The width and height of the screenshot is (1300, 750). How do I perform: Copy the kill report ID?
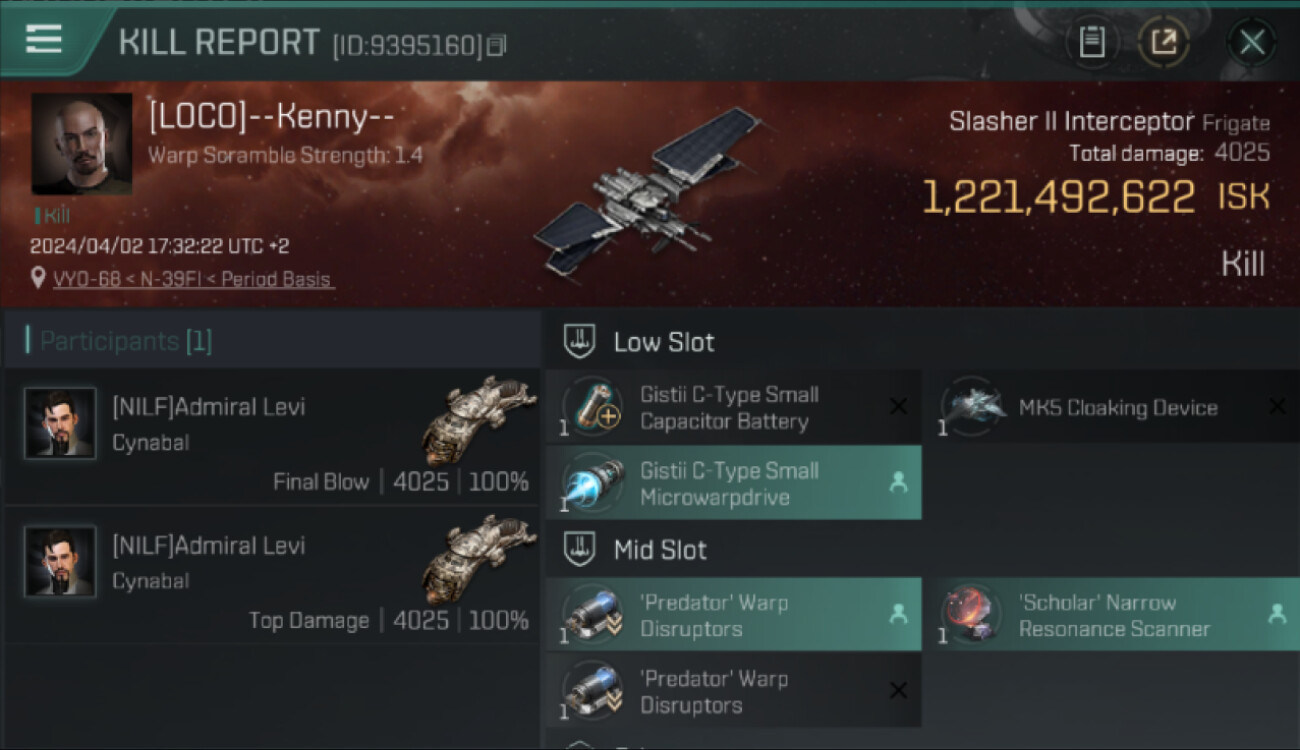[x=498, y=45]
